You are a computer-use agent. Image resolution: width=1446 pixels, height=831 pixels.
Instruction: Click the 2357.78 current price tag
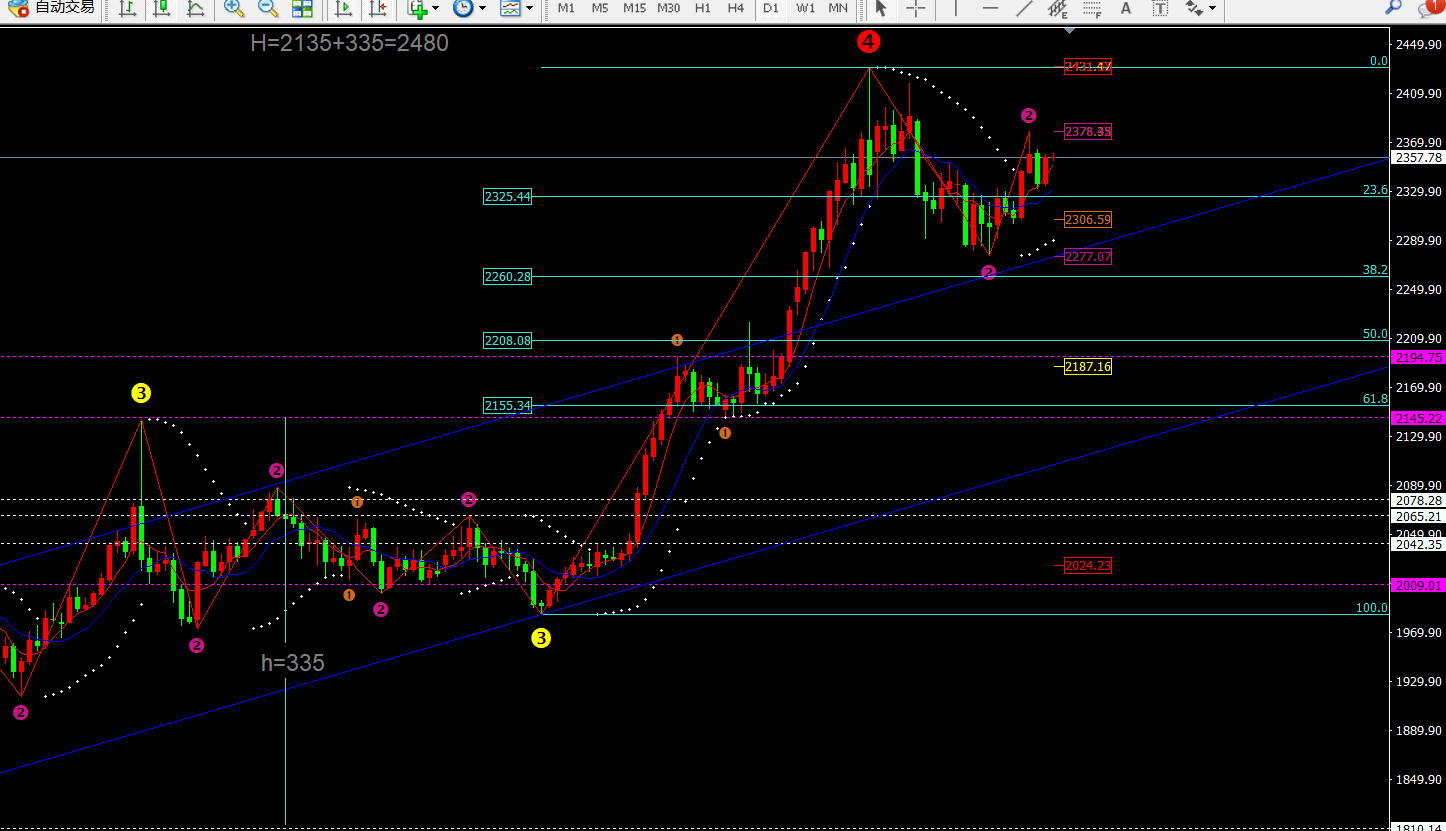pos(1418,157)
